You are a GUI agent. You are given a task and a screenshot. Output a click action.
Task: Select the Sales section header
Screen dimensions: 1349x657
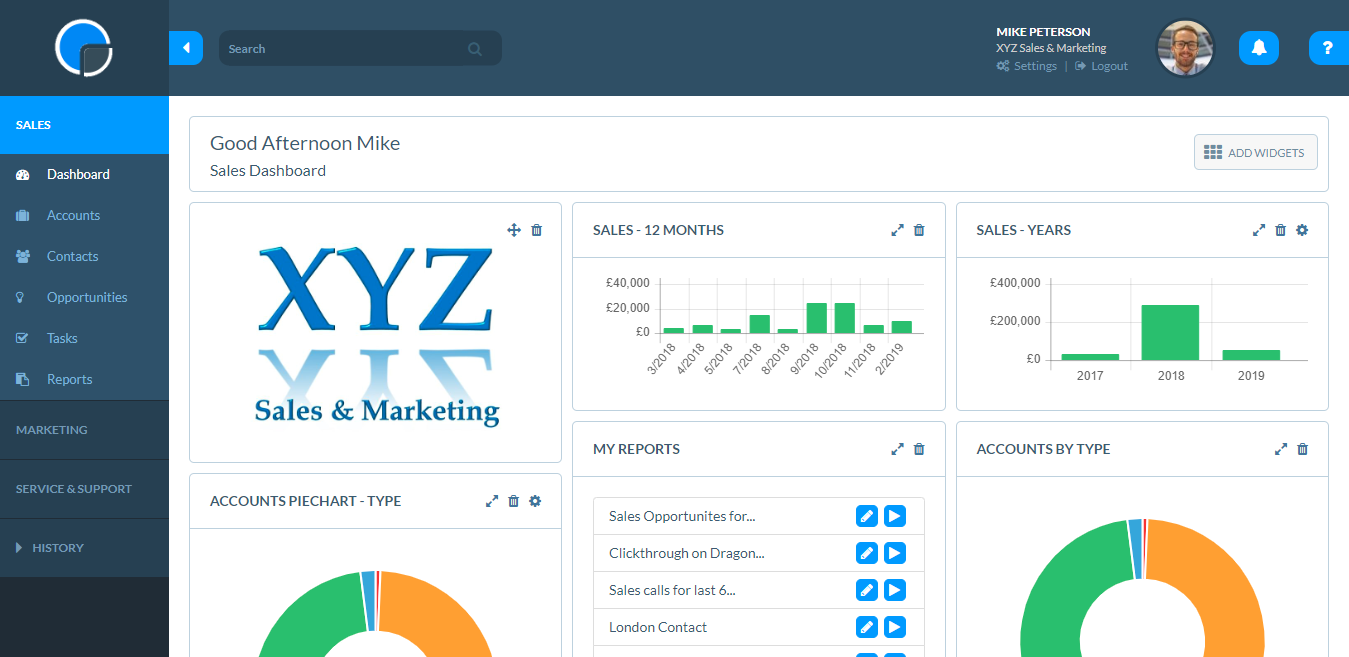click(x=84, y=125)
